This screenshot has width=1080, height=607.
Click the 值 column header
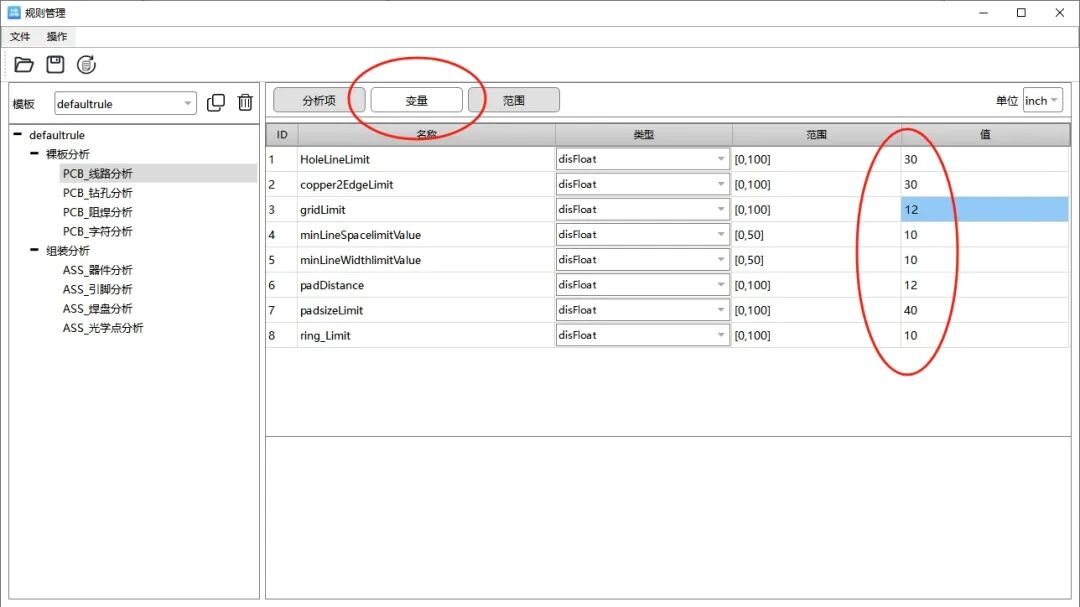coord(985,134)
